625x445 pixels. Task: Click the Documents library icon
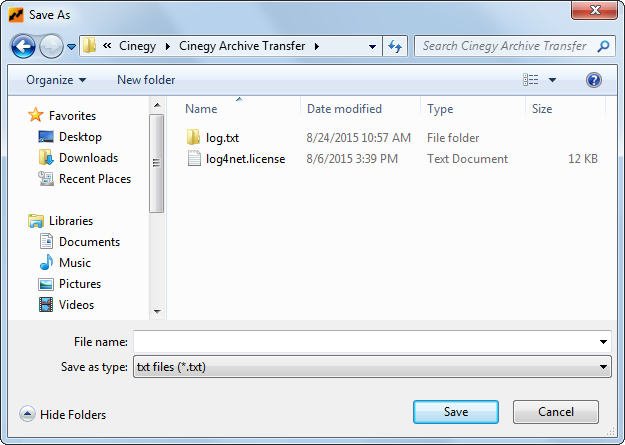(46, 241)
